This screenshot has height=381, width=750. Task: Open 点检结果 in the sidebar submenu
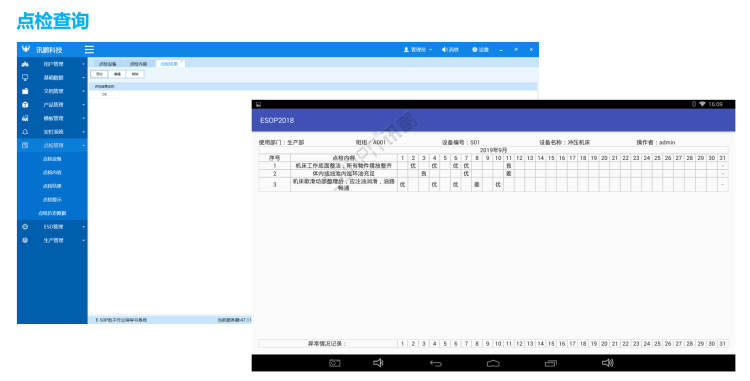[x=52, y=186]
